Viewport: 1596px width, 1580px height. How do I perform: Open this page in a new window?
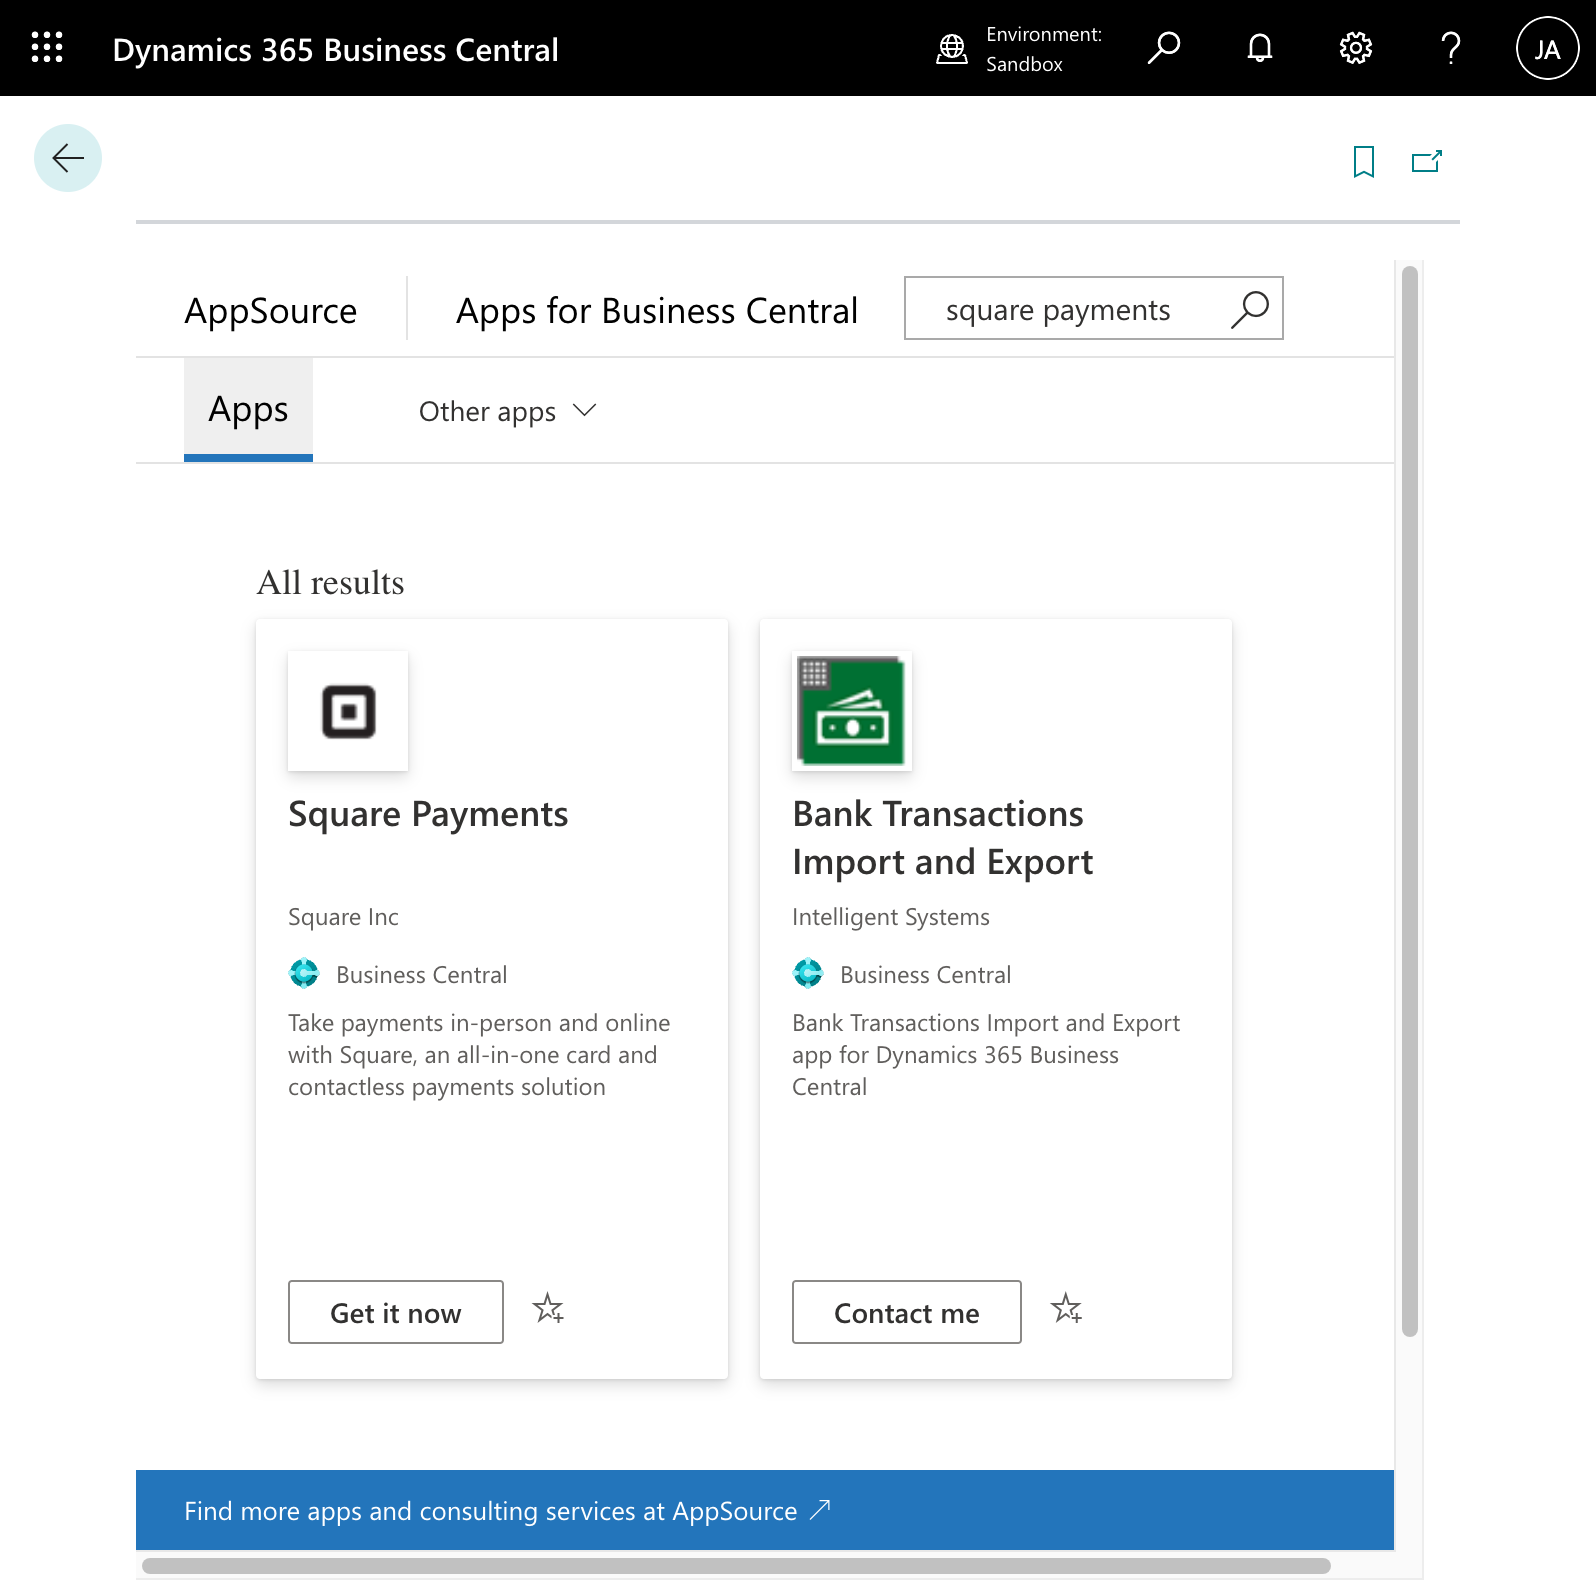pos(1427,161)
